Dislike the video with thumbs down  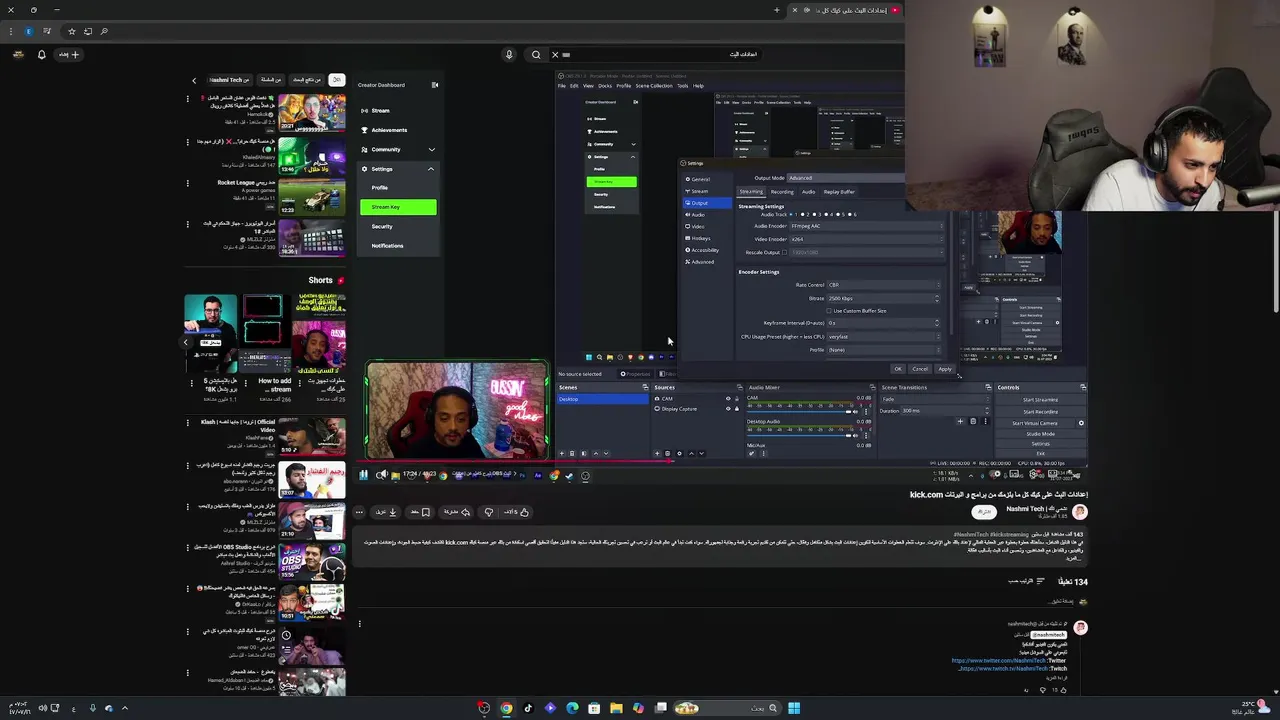(x=488, y=512)
